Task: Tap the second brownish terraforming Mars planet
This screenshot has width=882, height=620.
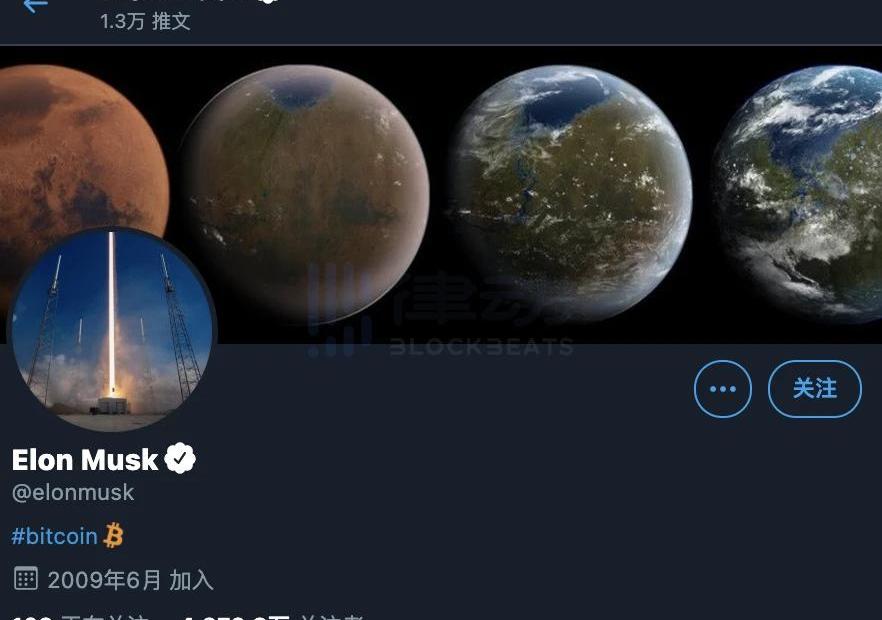Action: coord(305,194)
